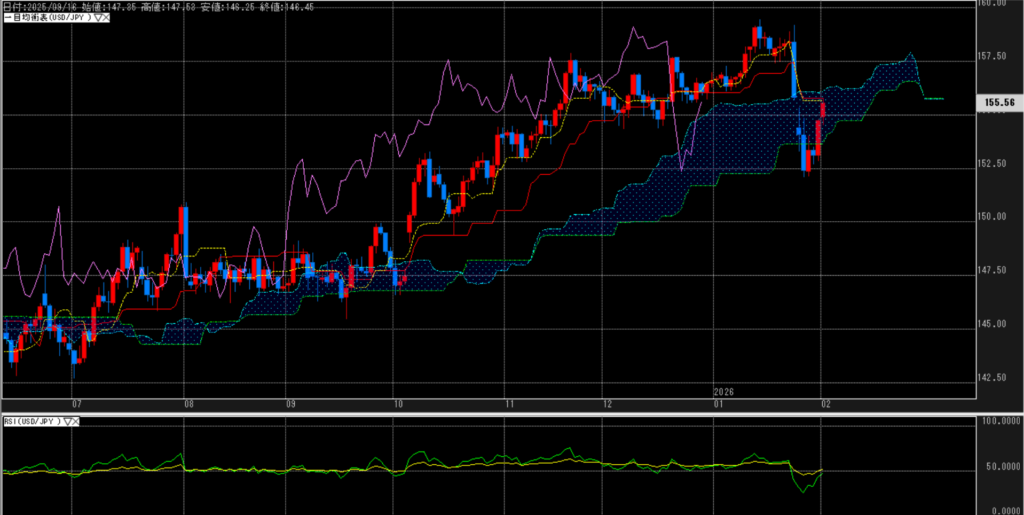This screenshot has width=1024, height=515.
Task: Close the Ichimoku (一目均衡表) indicator with X
Action: [105, 18]
